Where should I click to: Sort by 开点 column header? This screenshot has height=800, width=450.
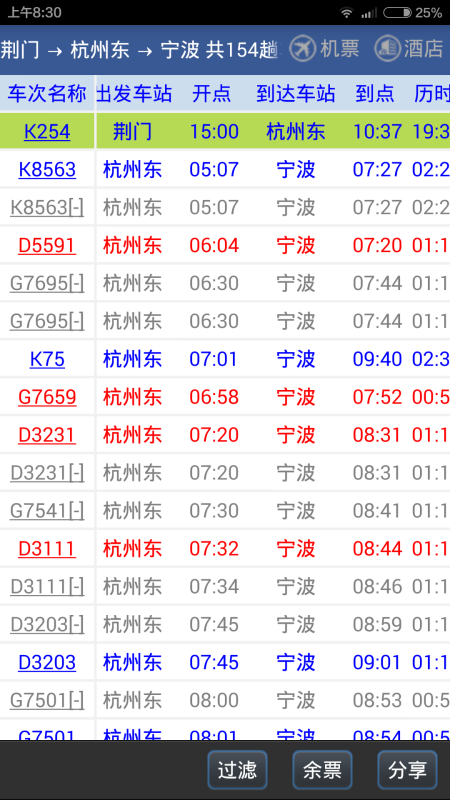click(212, 94)
